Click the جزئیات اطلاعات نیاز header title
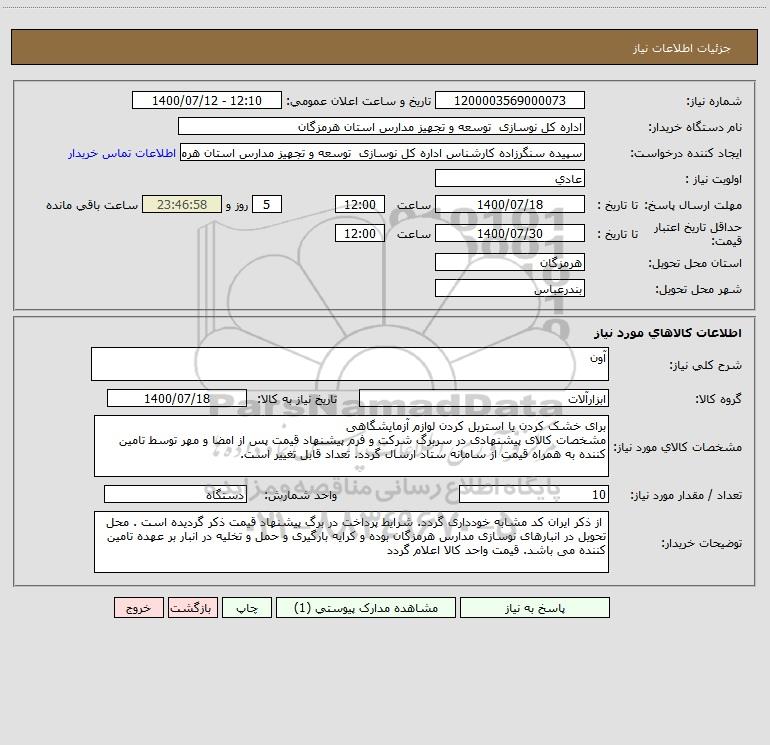The image size is (770, 745). click(682, 48)
